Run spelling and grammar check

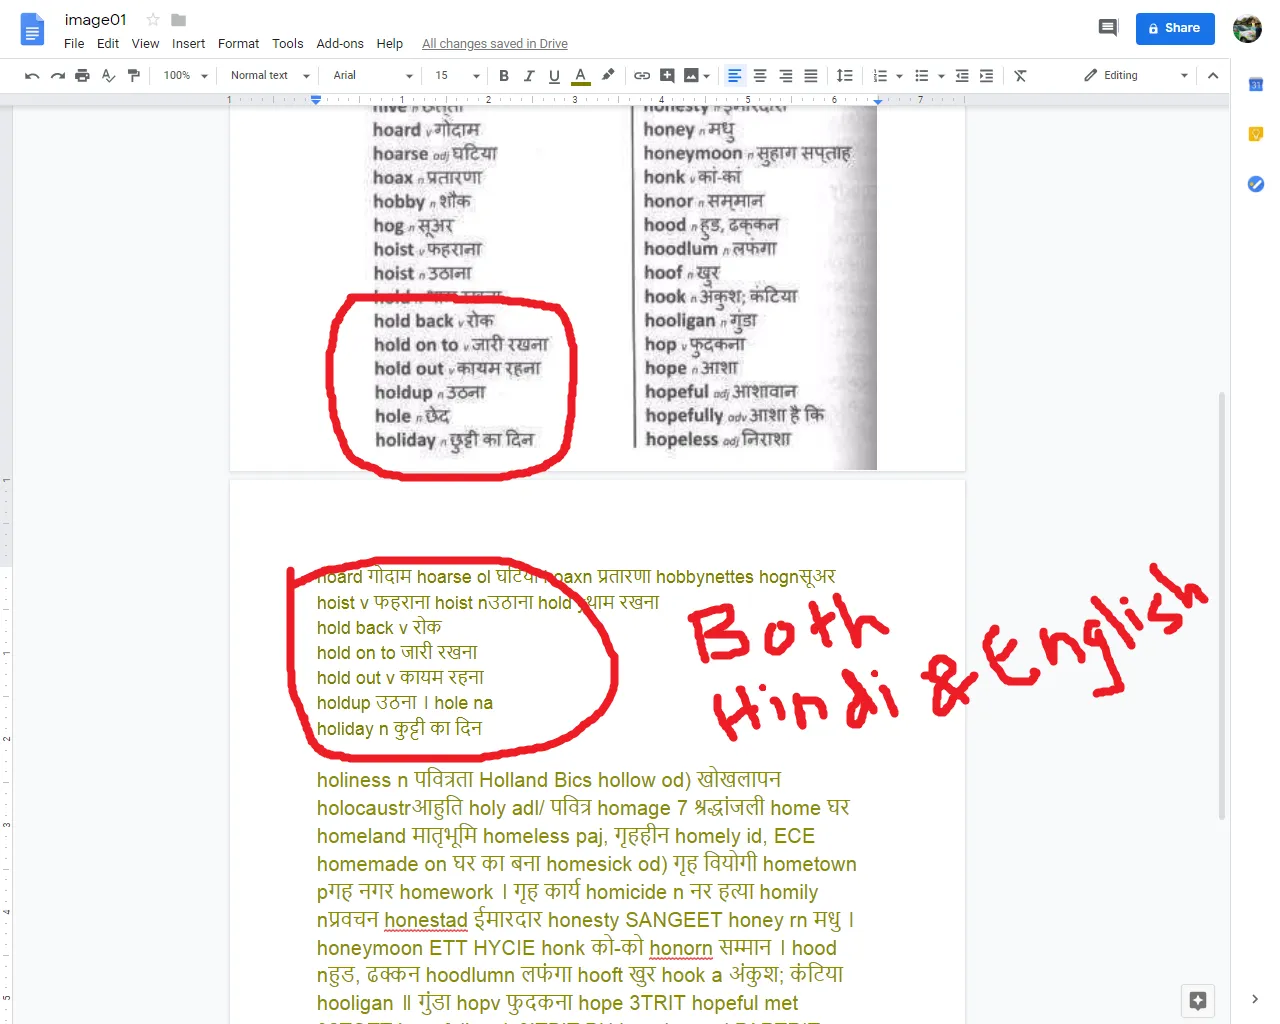click(x=108, y=76)
